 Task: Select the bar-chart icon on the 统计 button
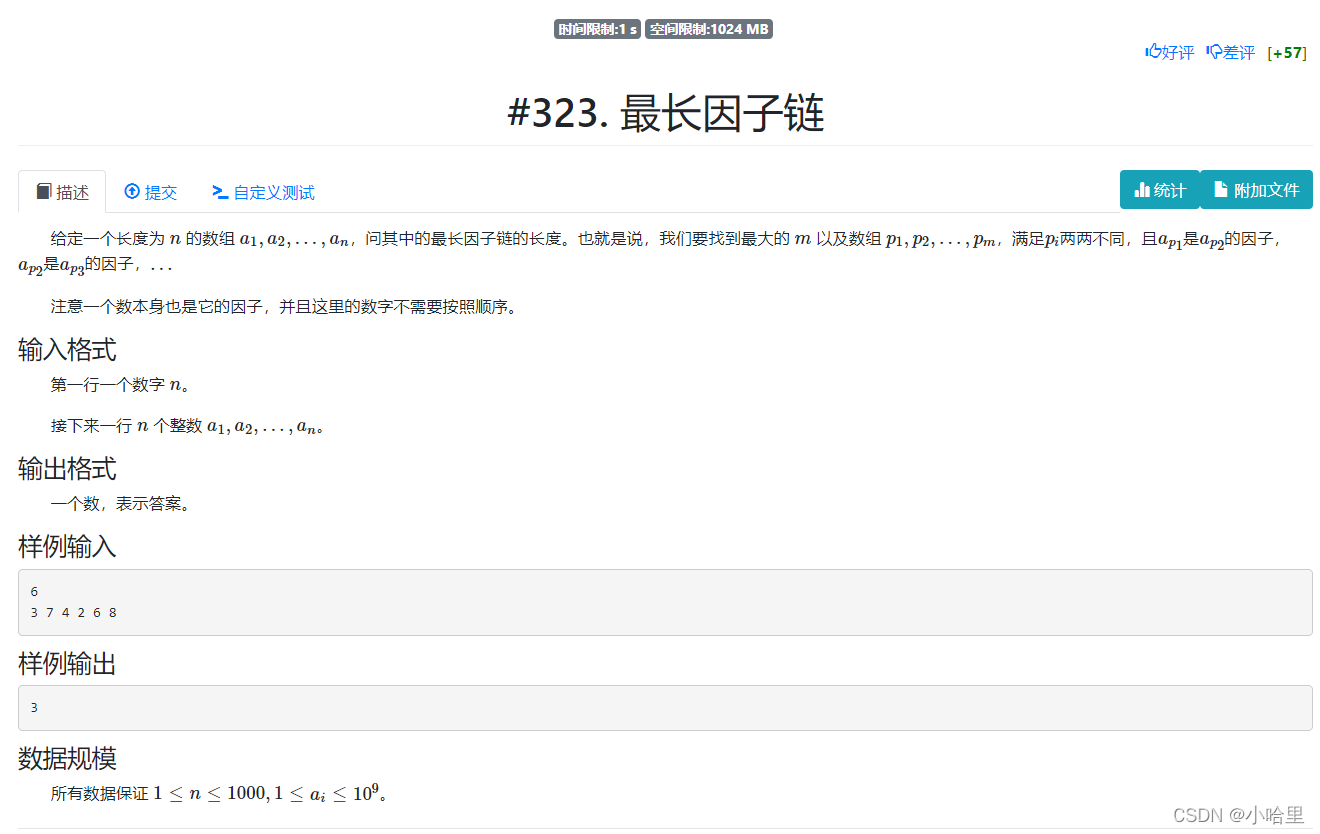point(1143,189)
